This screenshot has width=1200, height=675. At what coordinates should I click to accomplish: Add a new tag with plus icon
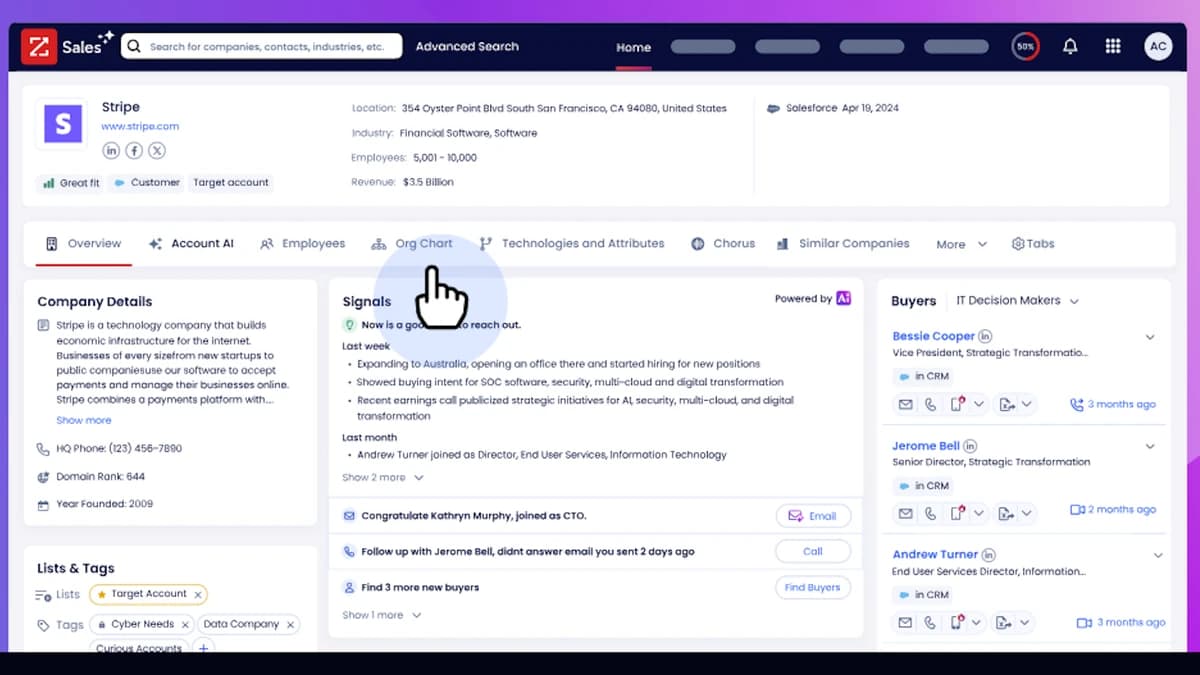(203, 648)
